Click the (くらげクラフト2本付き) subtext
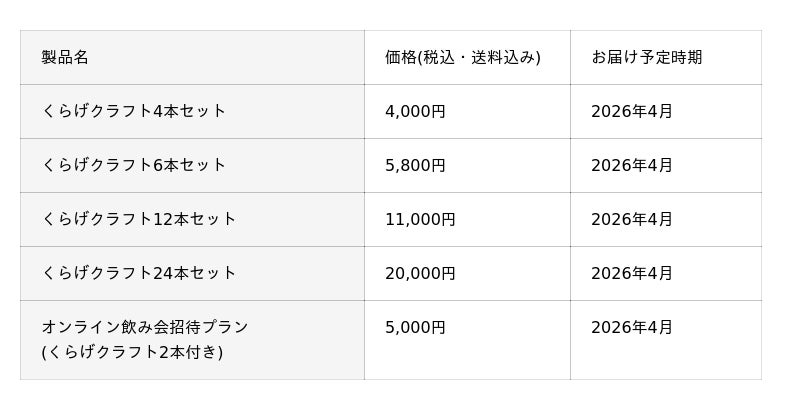 click(x=132, y=352)
